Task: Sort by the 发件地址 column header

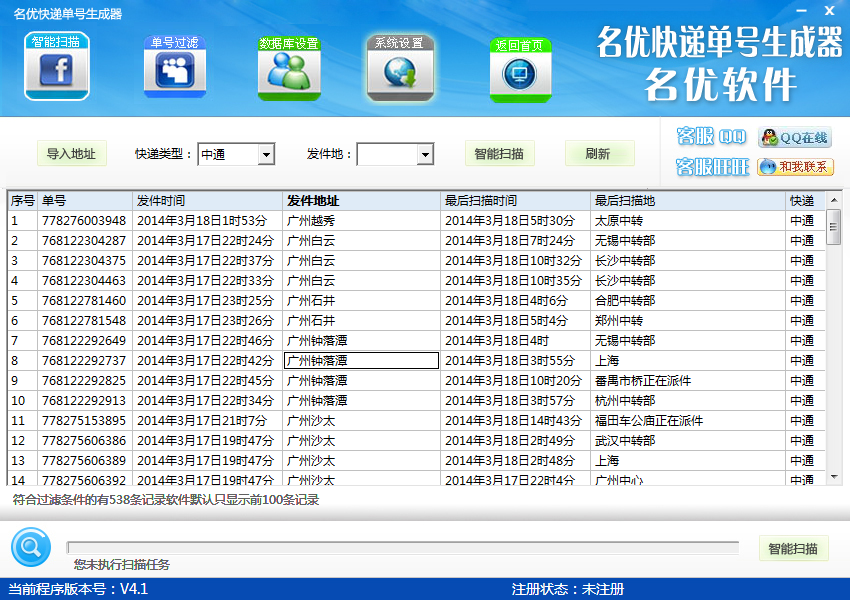Action: tap(362, 201)
